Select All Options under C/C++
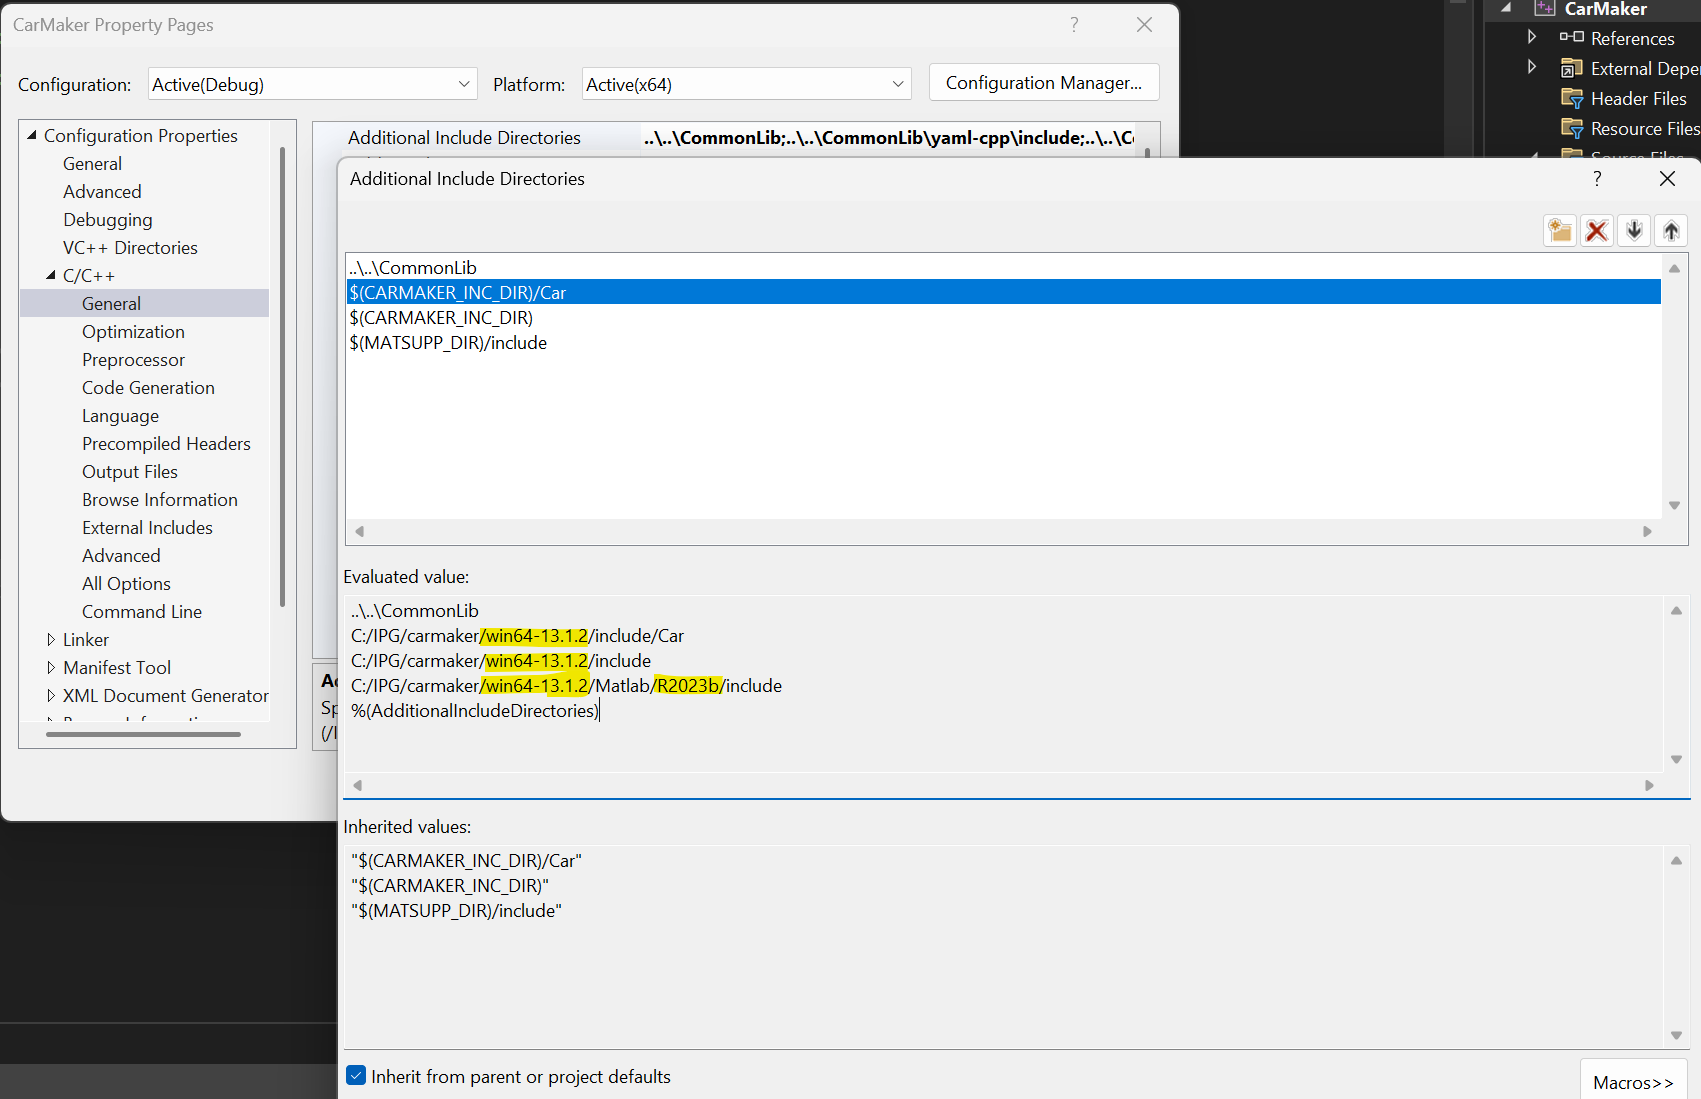Viewport: 1701px width, 1099px height. click(126, 583)
